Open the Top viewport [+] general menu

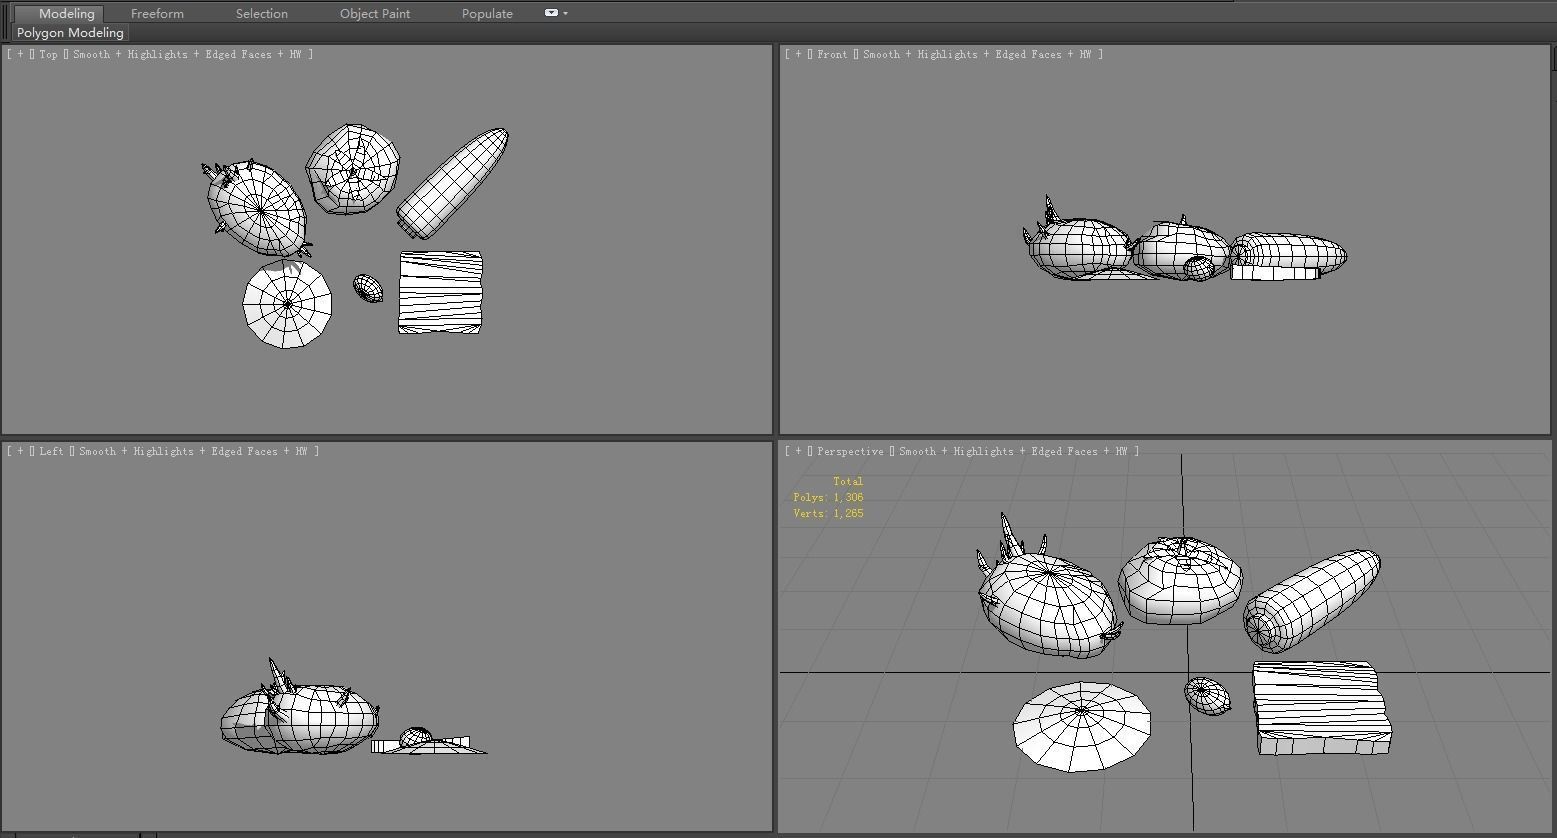click(x=20, y=54)
